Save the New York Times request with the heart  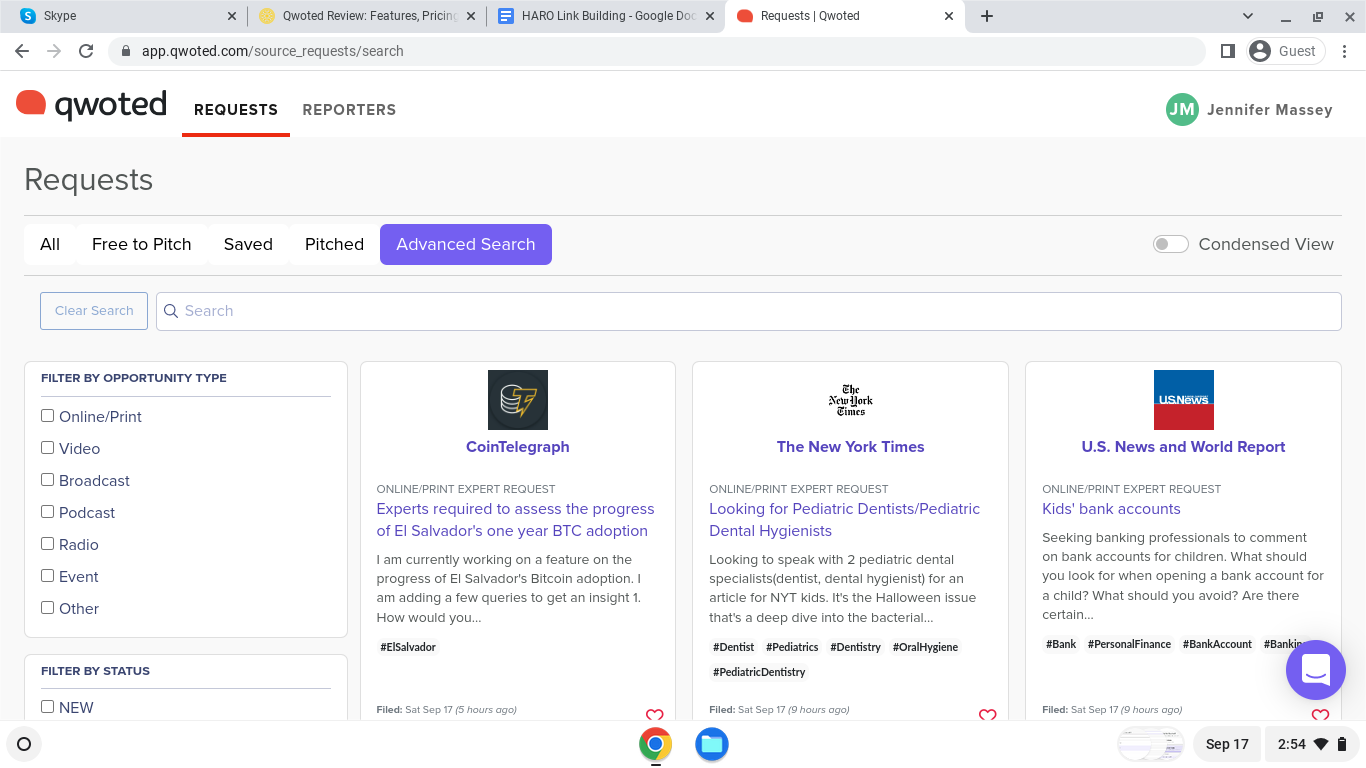click(988, 714)
